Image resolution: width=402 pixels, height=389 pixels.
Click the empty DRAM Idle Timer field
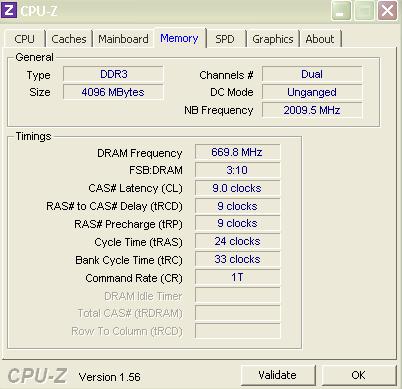click(237, 295)
